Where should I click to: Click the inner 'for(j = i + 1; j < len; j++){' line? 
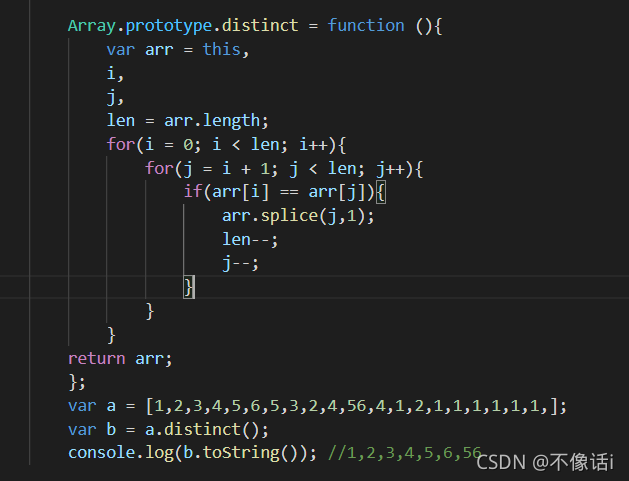point(284,168)
